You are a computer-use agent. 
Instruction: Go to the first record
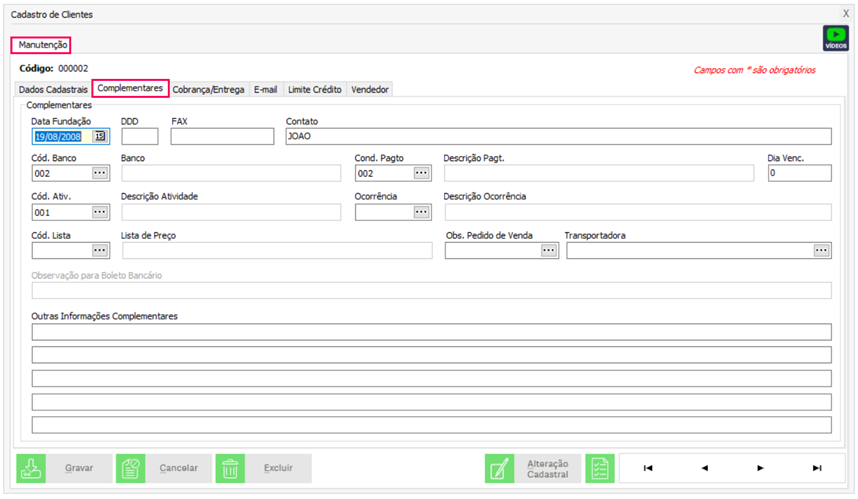point(648,468)
